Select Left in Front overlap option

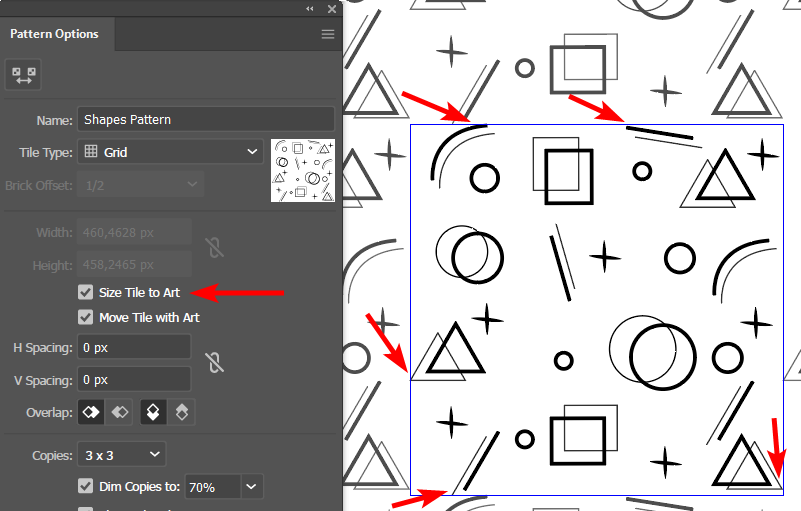tap(91, 412)
